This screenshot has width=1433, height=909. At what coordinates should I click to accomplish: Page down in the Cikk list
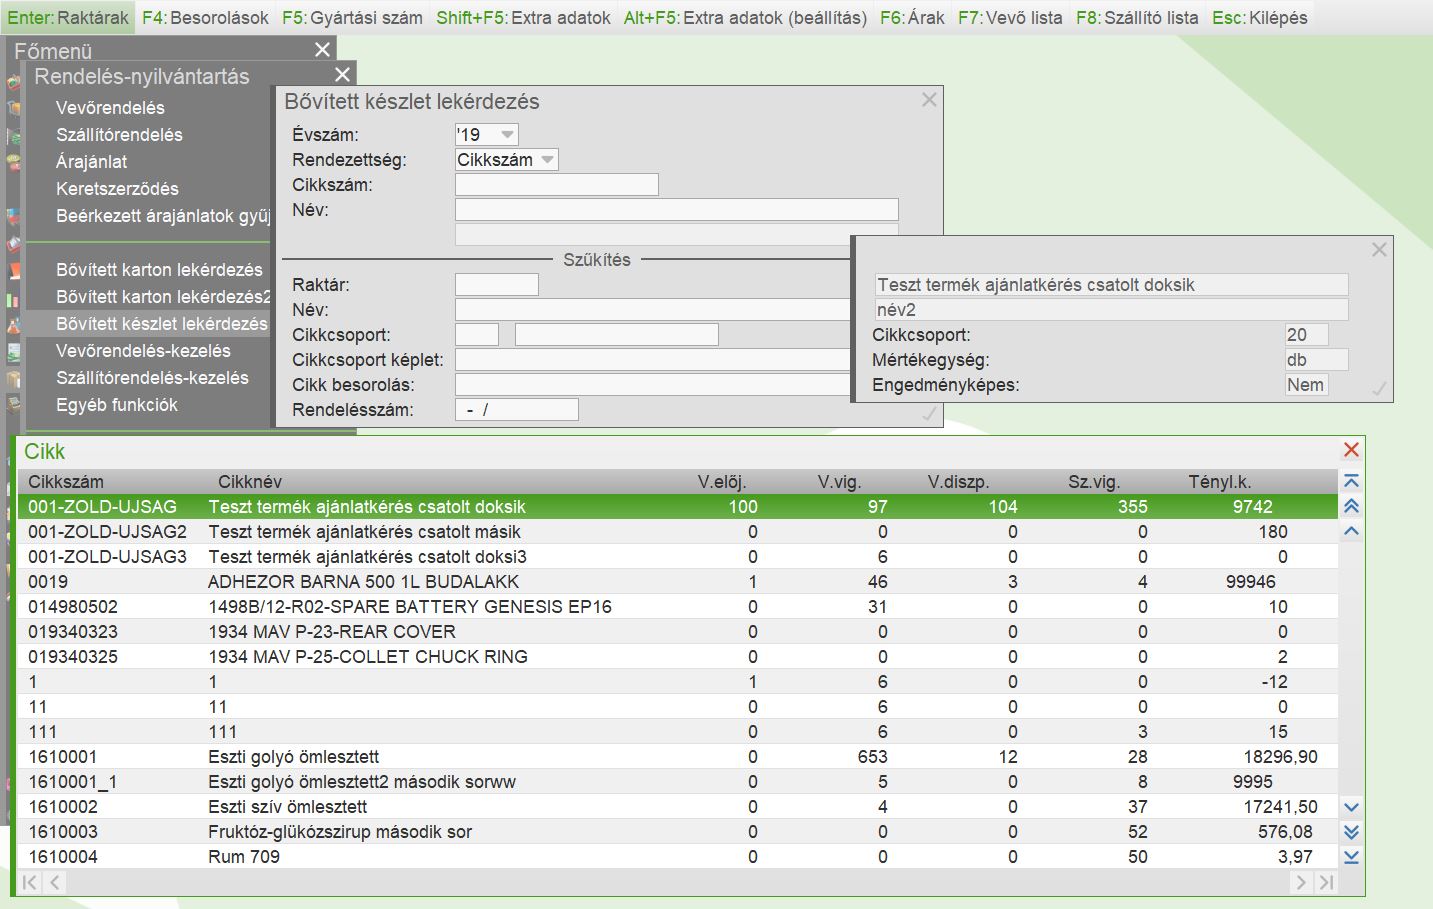[1351, 832]
